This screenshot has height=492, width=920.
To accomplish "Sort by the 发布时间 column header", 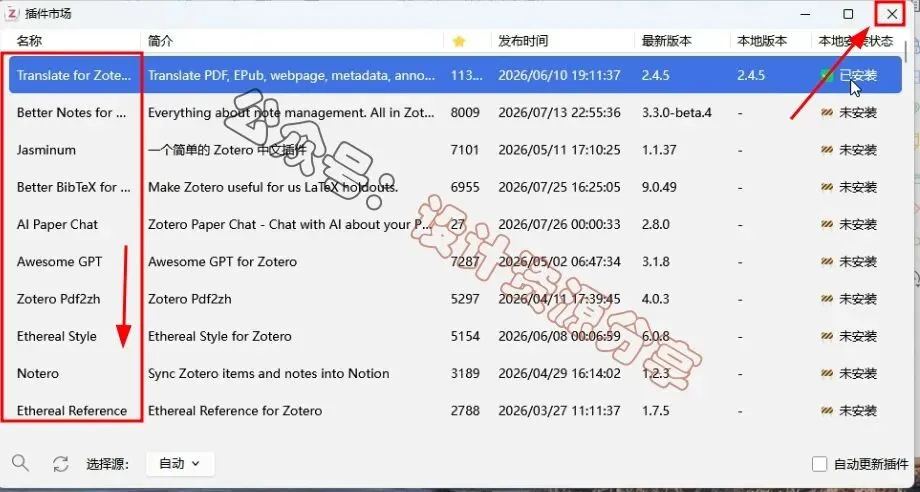I will point(523,41).
